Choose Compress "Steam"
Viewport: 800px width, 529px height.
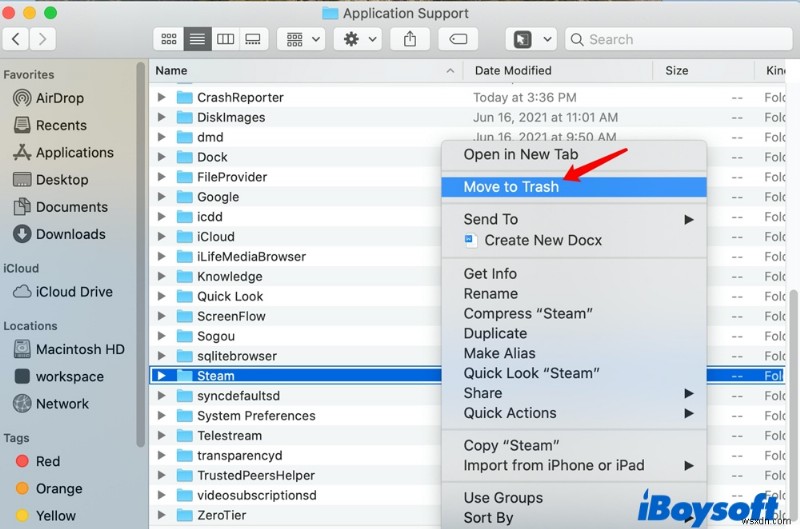point(574,314)
